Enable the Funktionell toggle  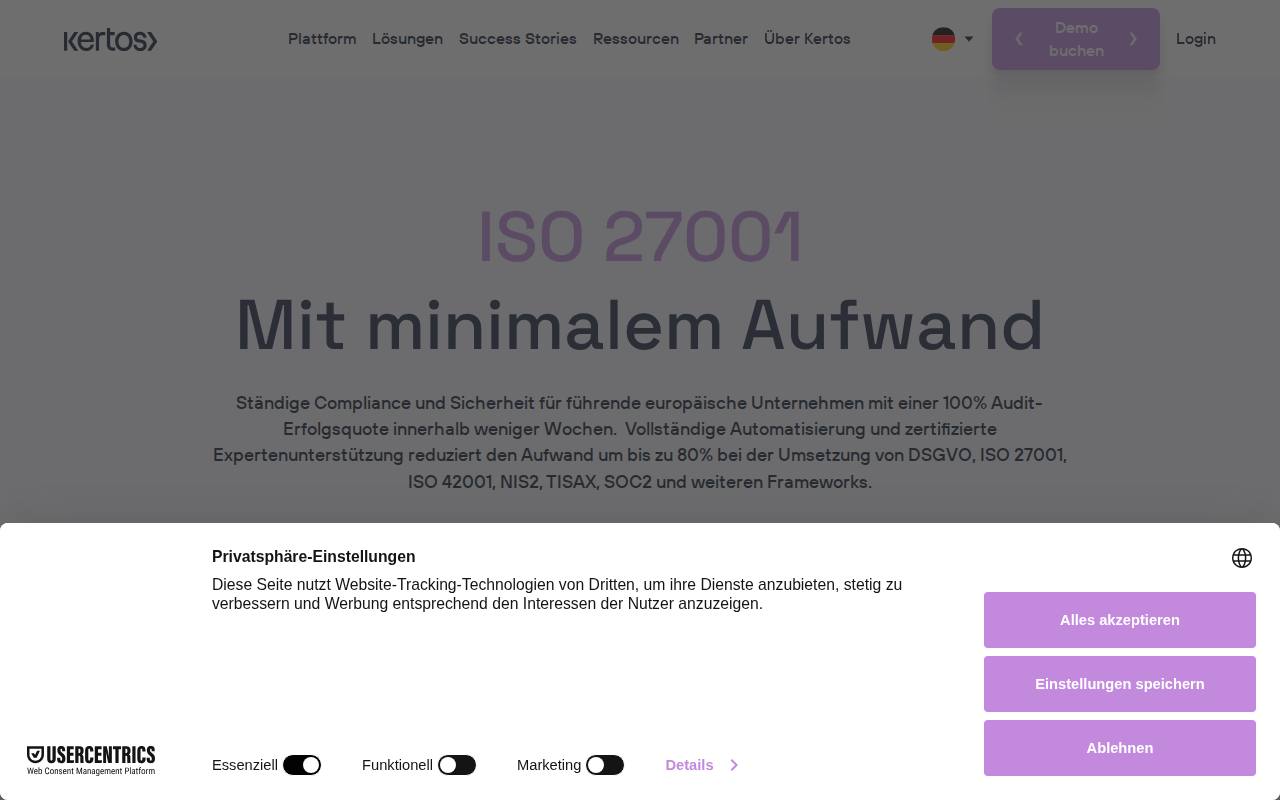[457, 765]
